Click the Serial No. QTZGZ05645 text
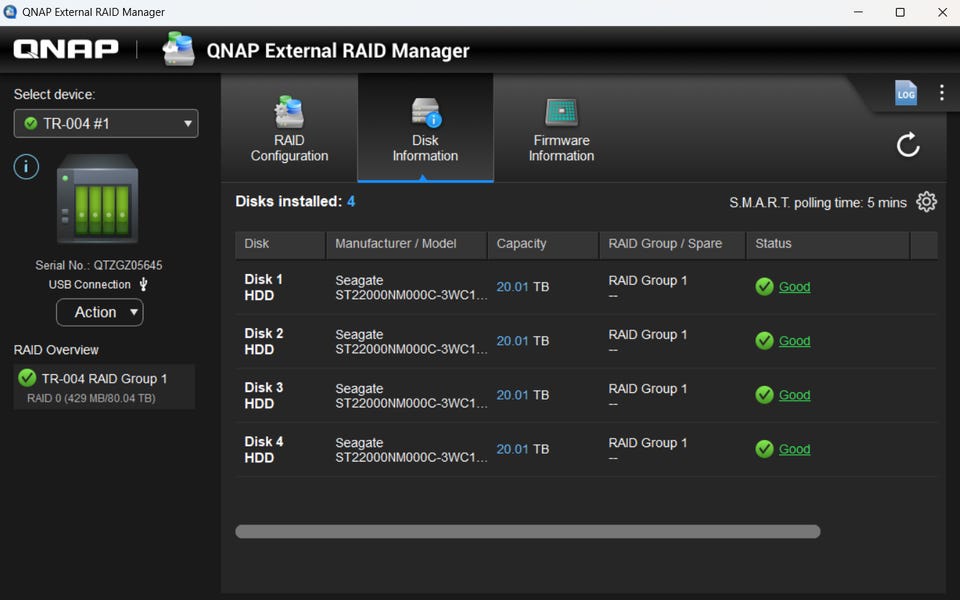 (99, 265)
